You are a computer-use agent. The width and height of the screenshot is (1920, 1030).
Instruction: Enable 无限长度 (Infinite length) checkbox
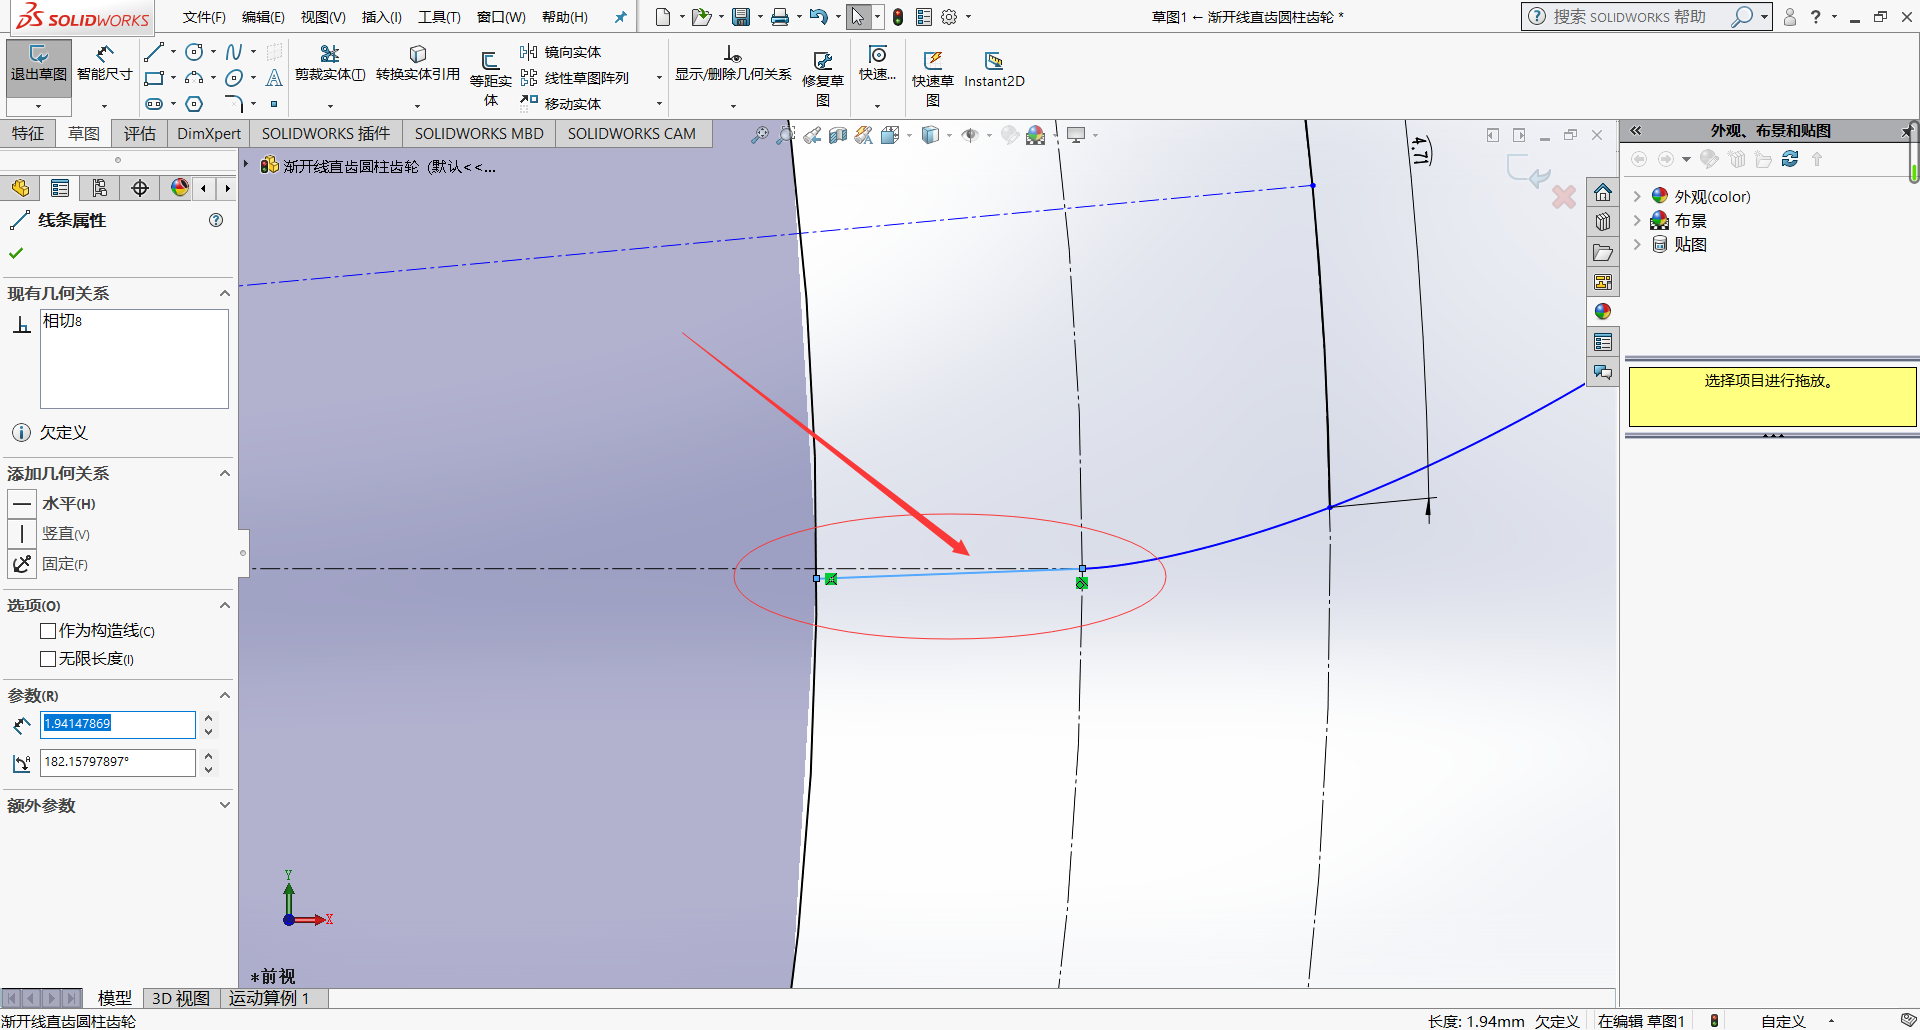click(x=48, y=659)
